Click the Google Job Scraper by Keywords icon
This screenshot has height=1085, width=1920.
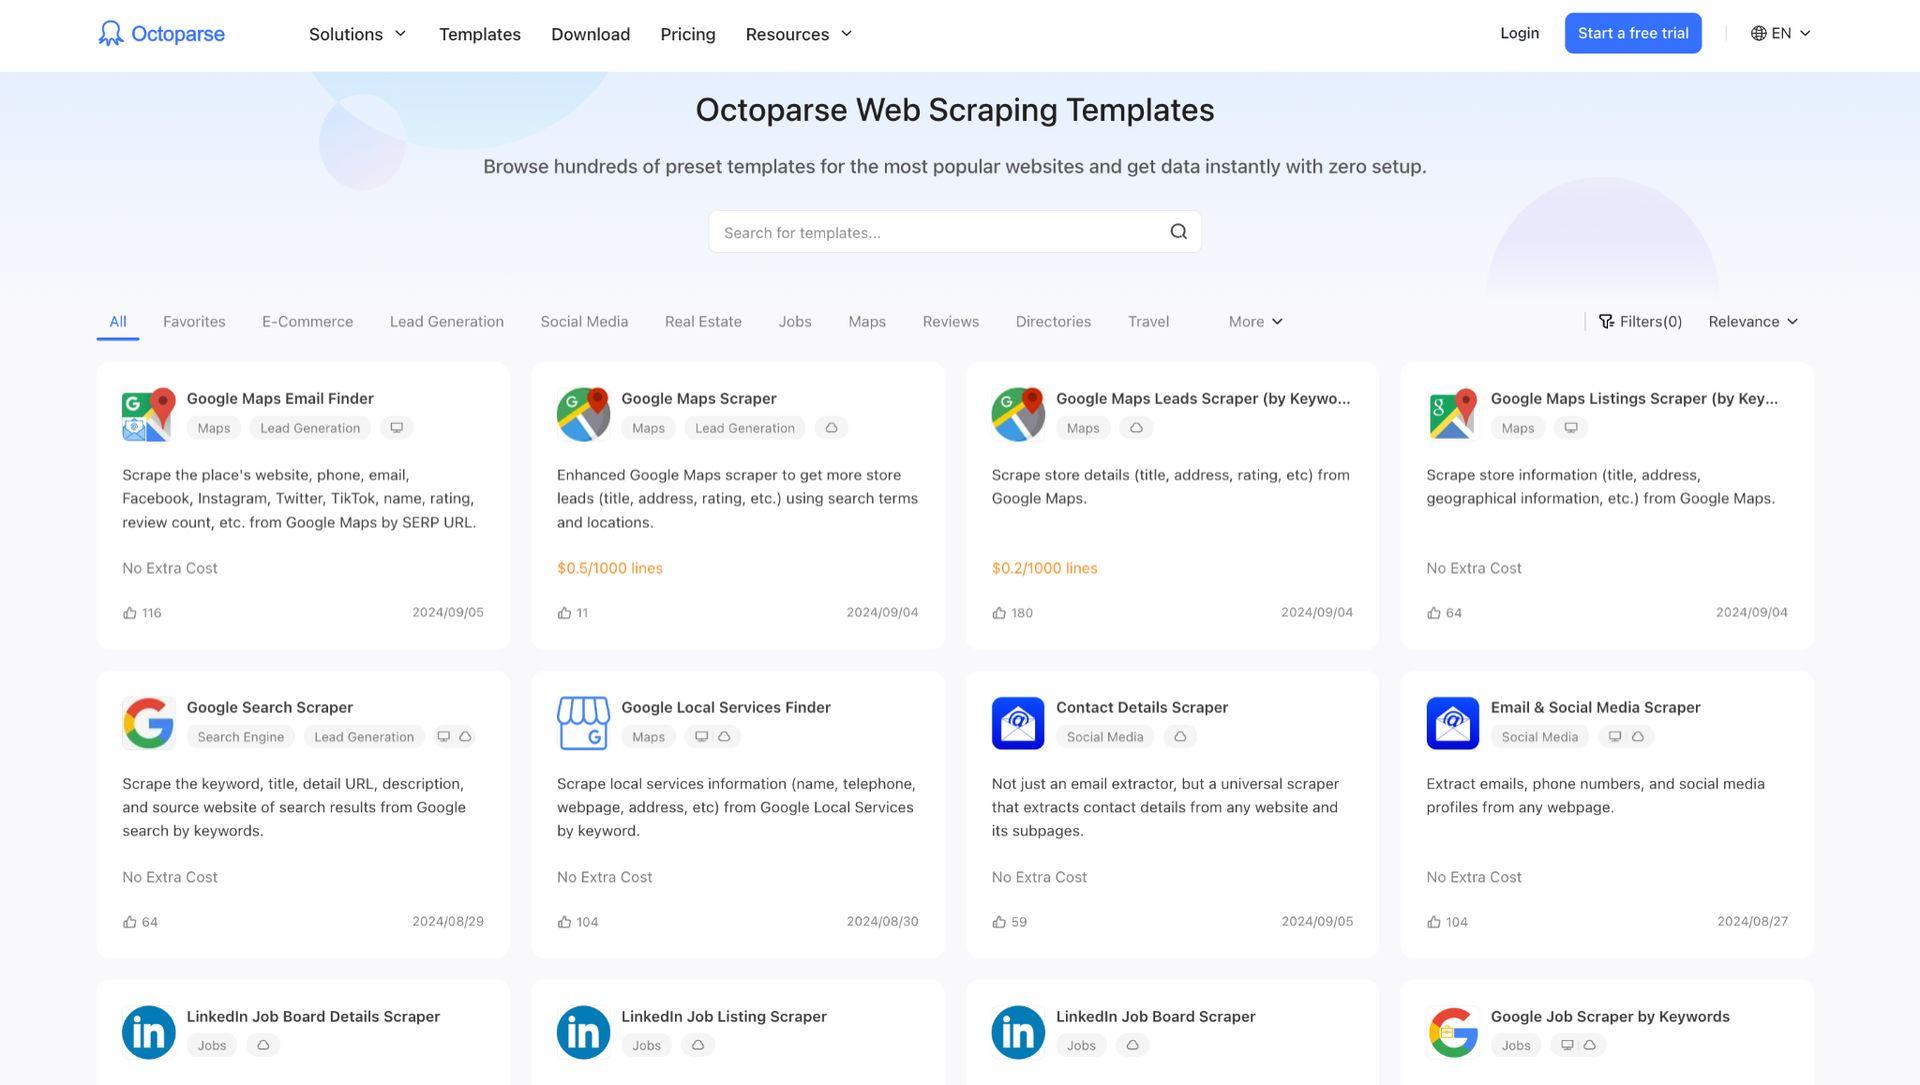coord(1452,1031)
